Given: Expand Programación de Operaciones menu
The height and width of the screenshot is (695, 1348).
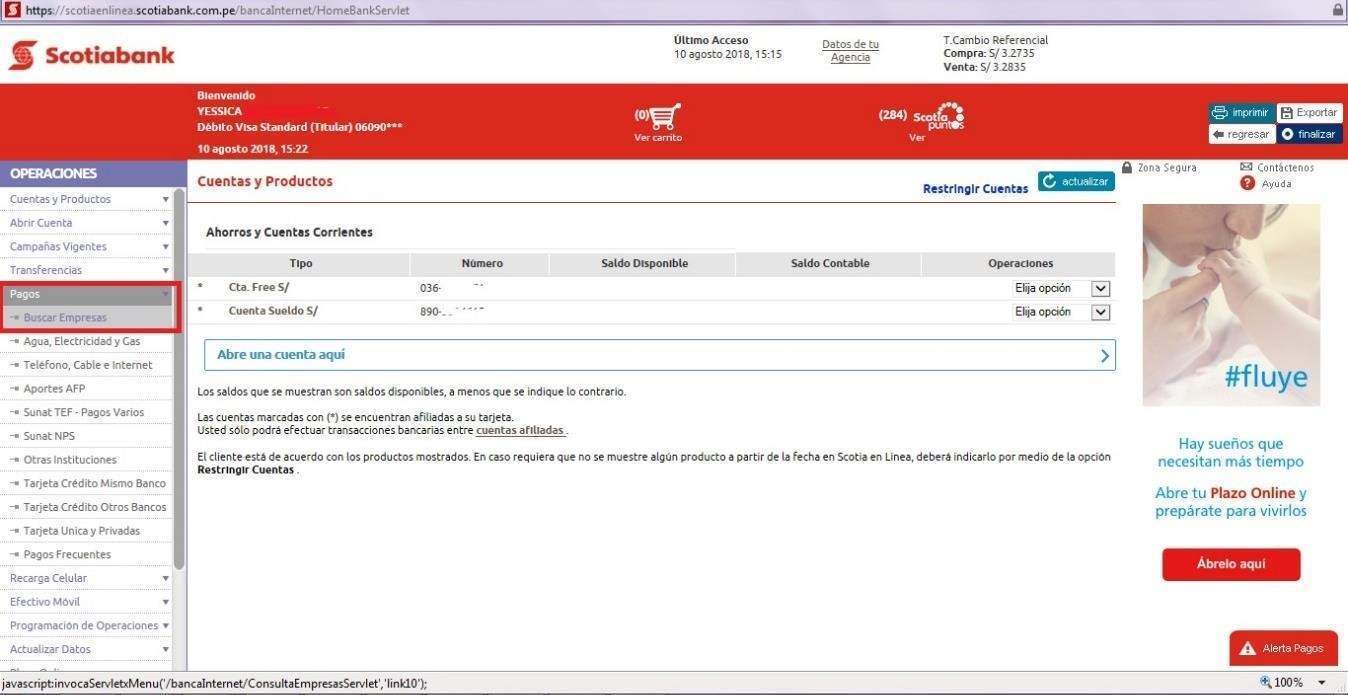Looking at the screenshot, I should click(88, 625).
